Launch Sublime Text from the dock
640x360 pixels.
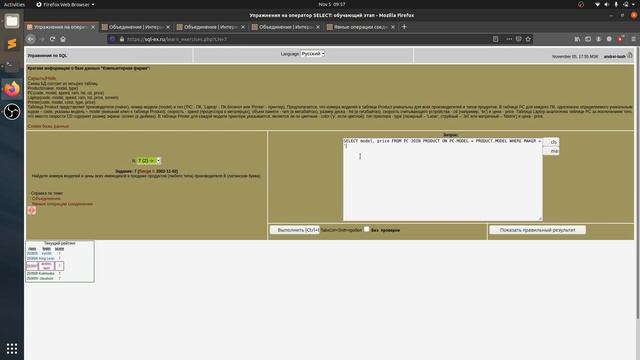12,43
